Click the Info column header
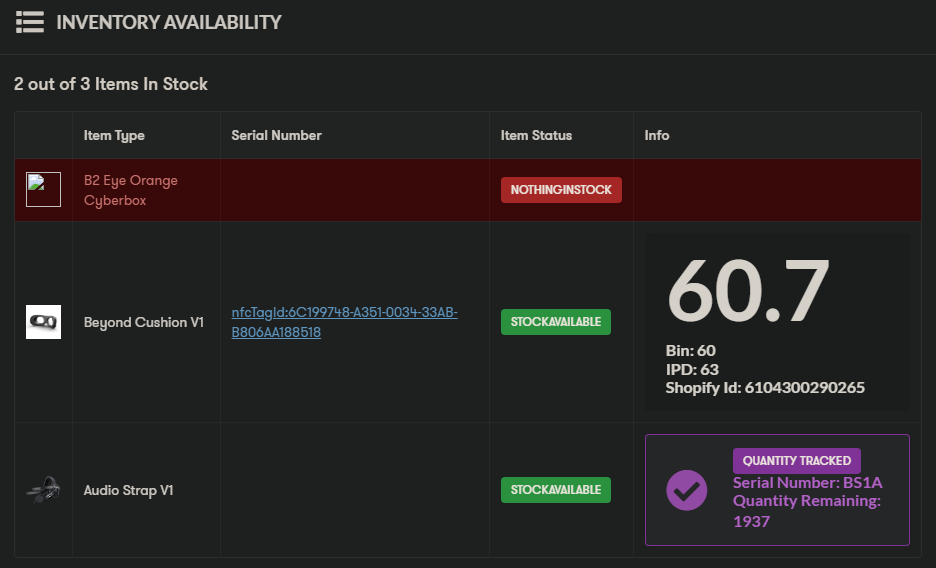Screen dimensions: 936x568 pos(657,135)
